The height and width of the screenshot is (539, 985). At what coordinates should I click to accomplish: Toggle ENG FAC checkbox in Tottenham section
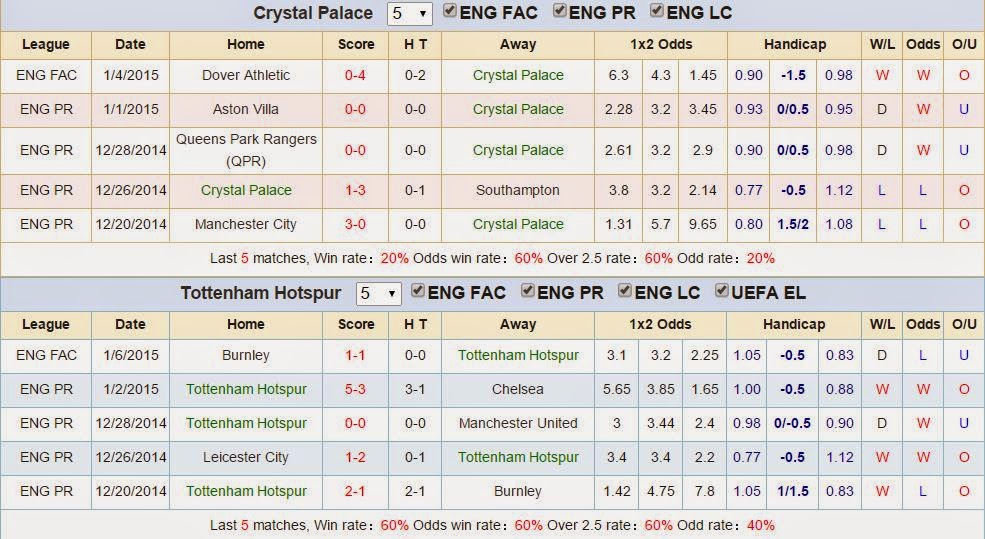click(418, 292)
